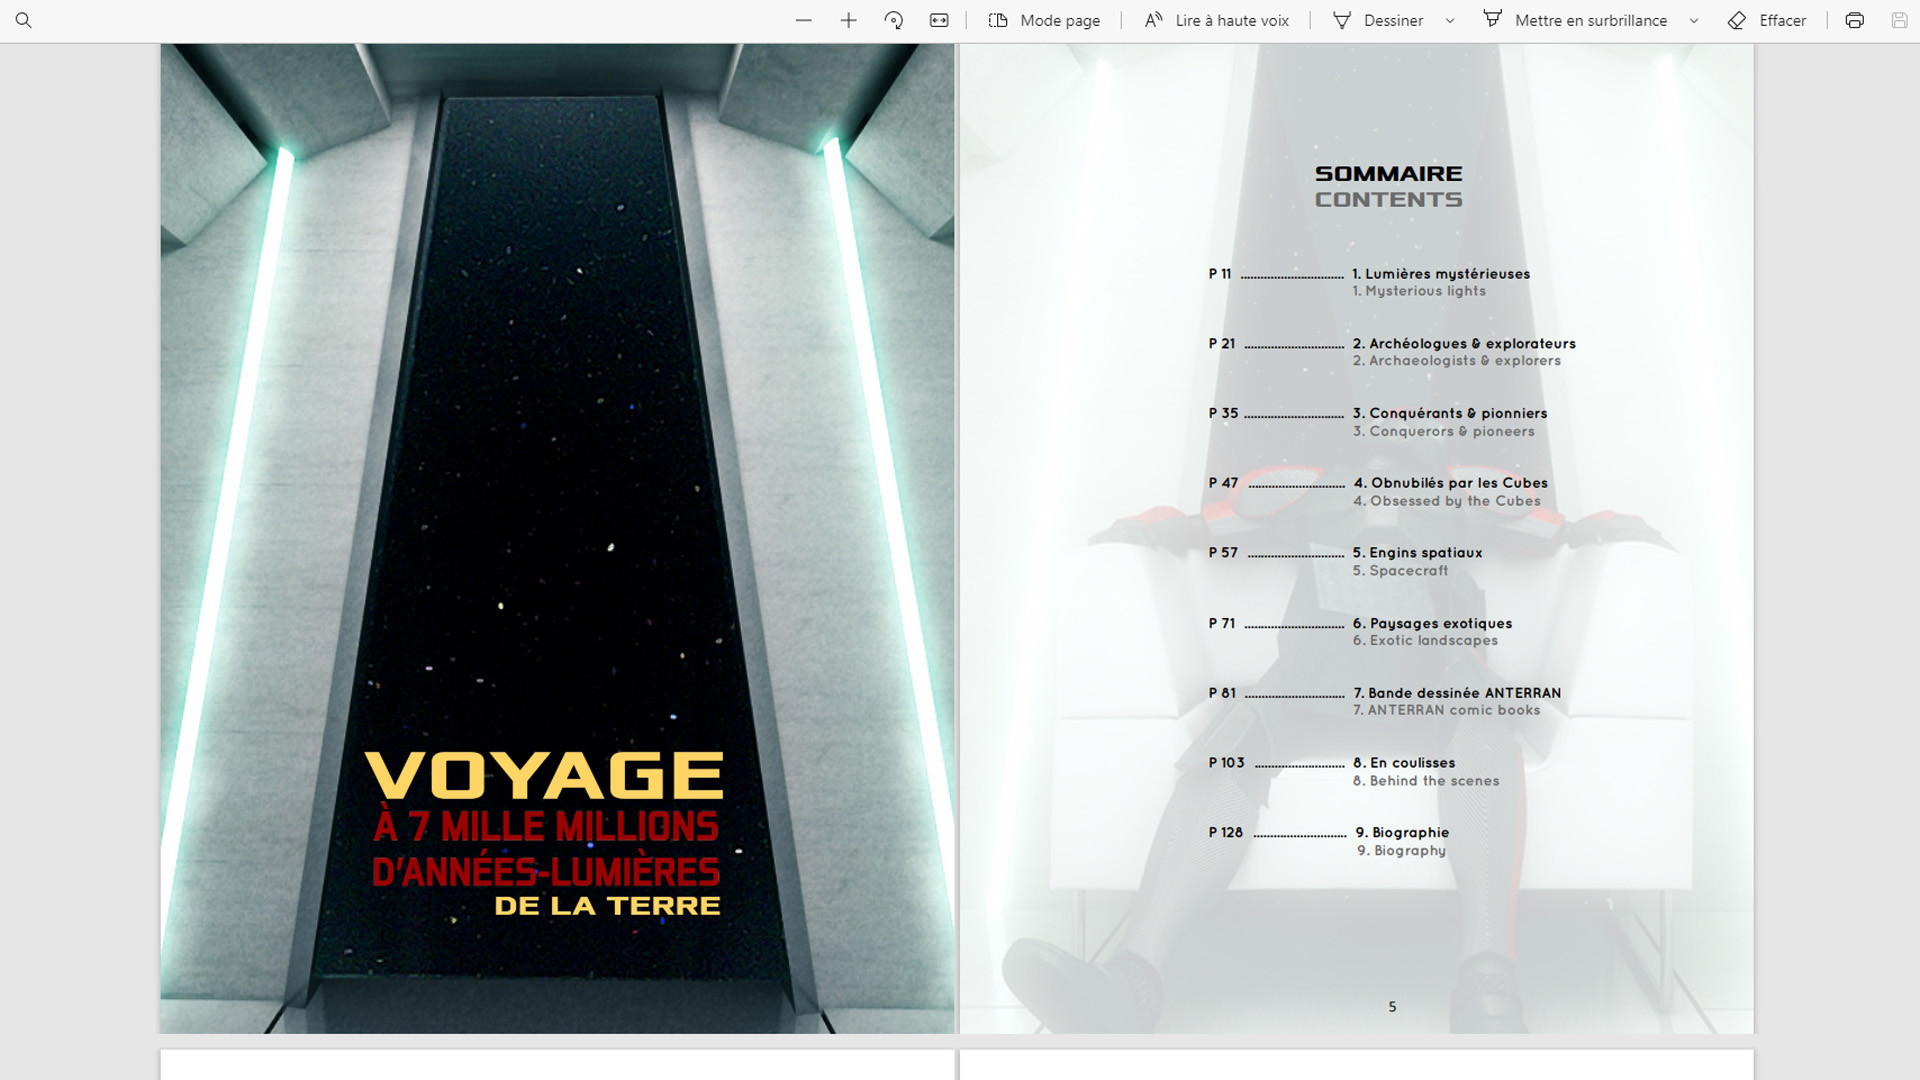Select the Effacer eraser tool
The height and width of the screenshot is (1080, 1920).
(1767, 20)
